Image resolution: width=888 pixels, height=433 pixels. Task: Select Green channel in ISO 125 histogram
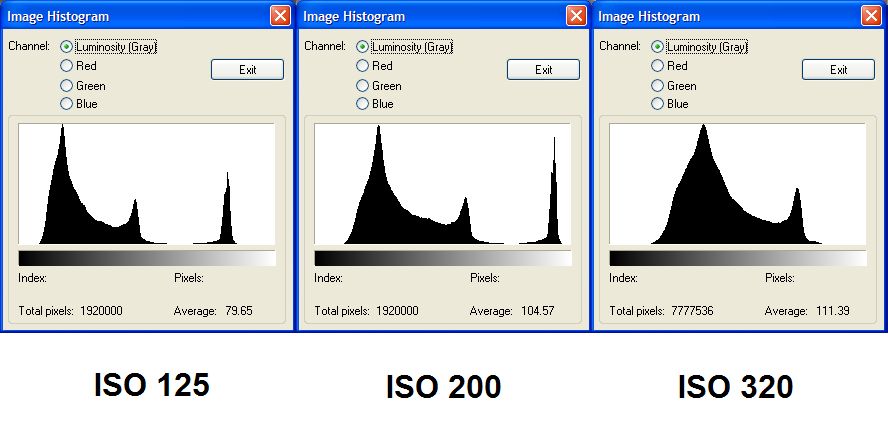(x=66, y=85)
